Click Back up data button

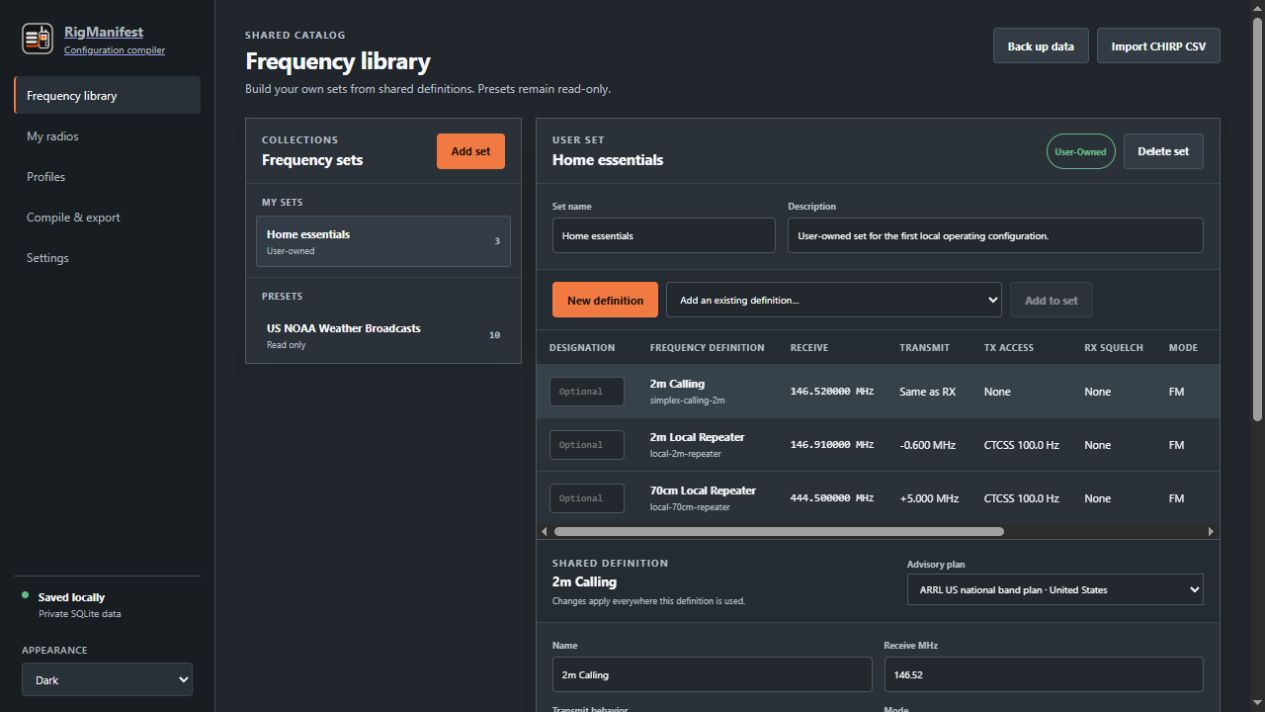[x=1040, y=46]
